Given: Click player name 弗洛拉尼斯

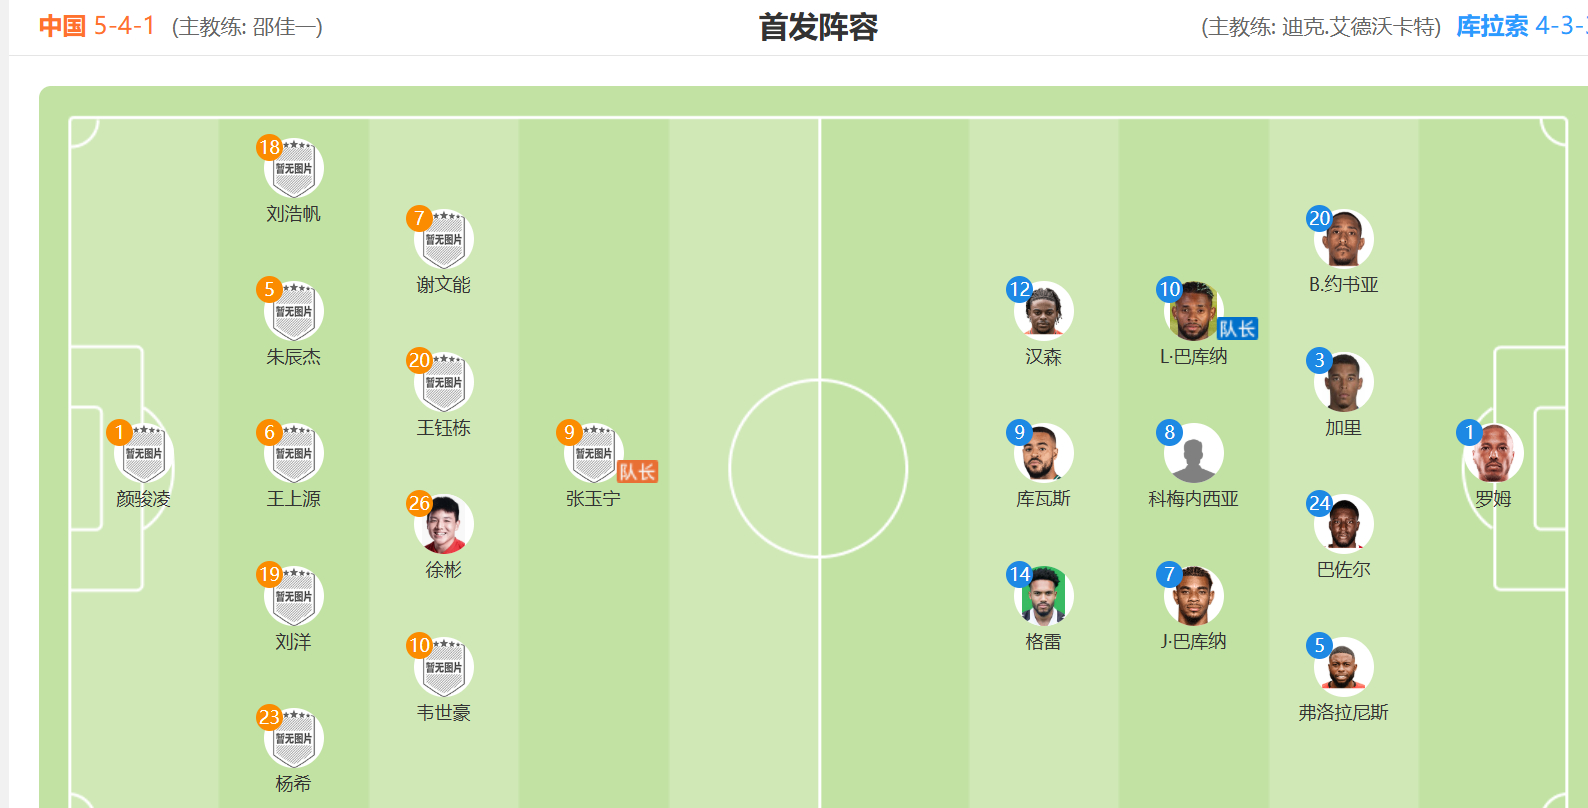Looking at the screenshot, I should (1343, 713).
